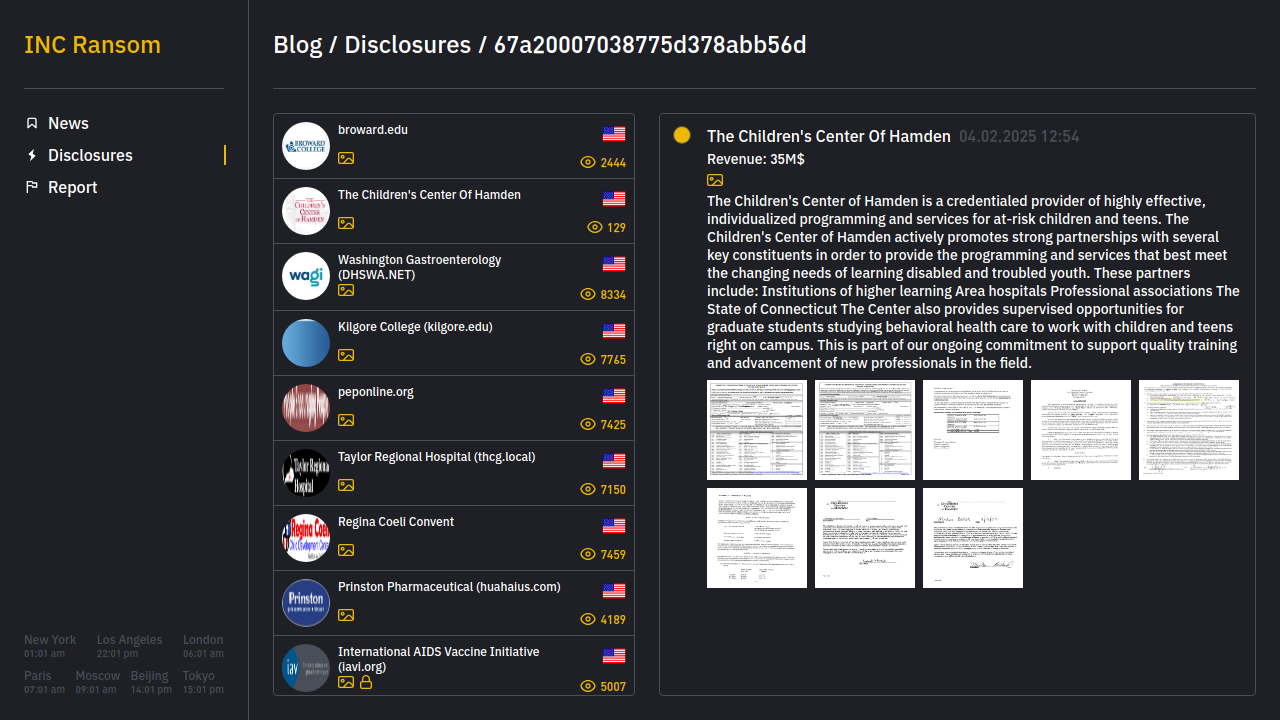
Task: Open the Taylor Regional Hospital (thcg.local) entry
Action: point(436,457)
